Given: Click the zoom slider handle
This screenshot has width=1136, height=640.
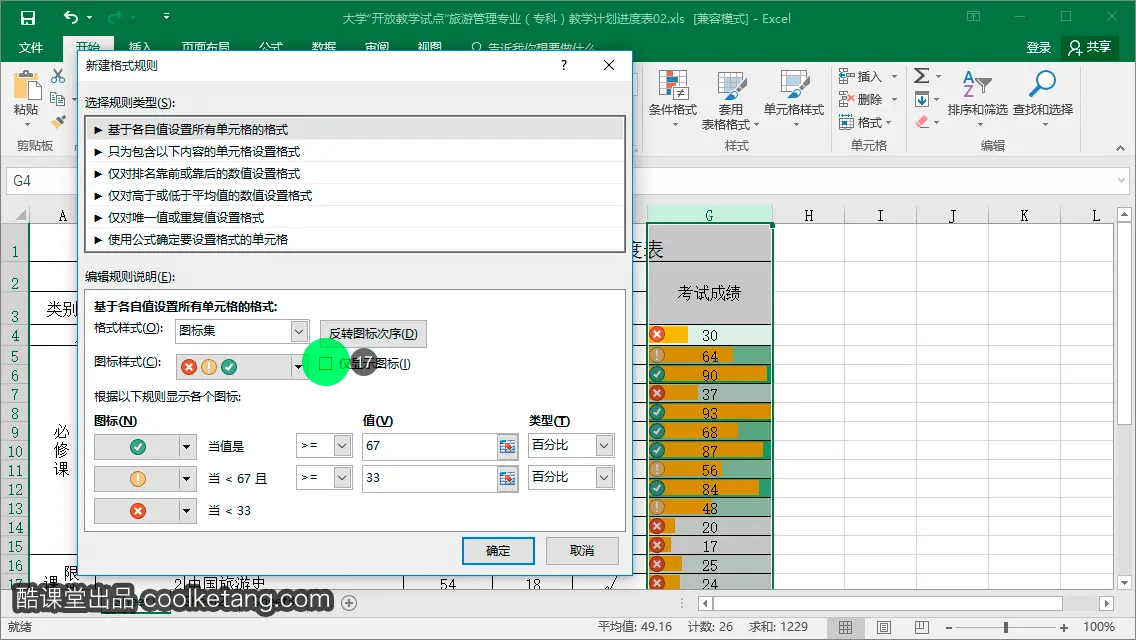Looking at the screenshot, I should (1006, 628).
